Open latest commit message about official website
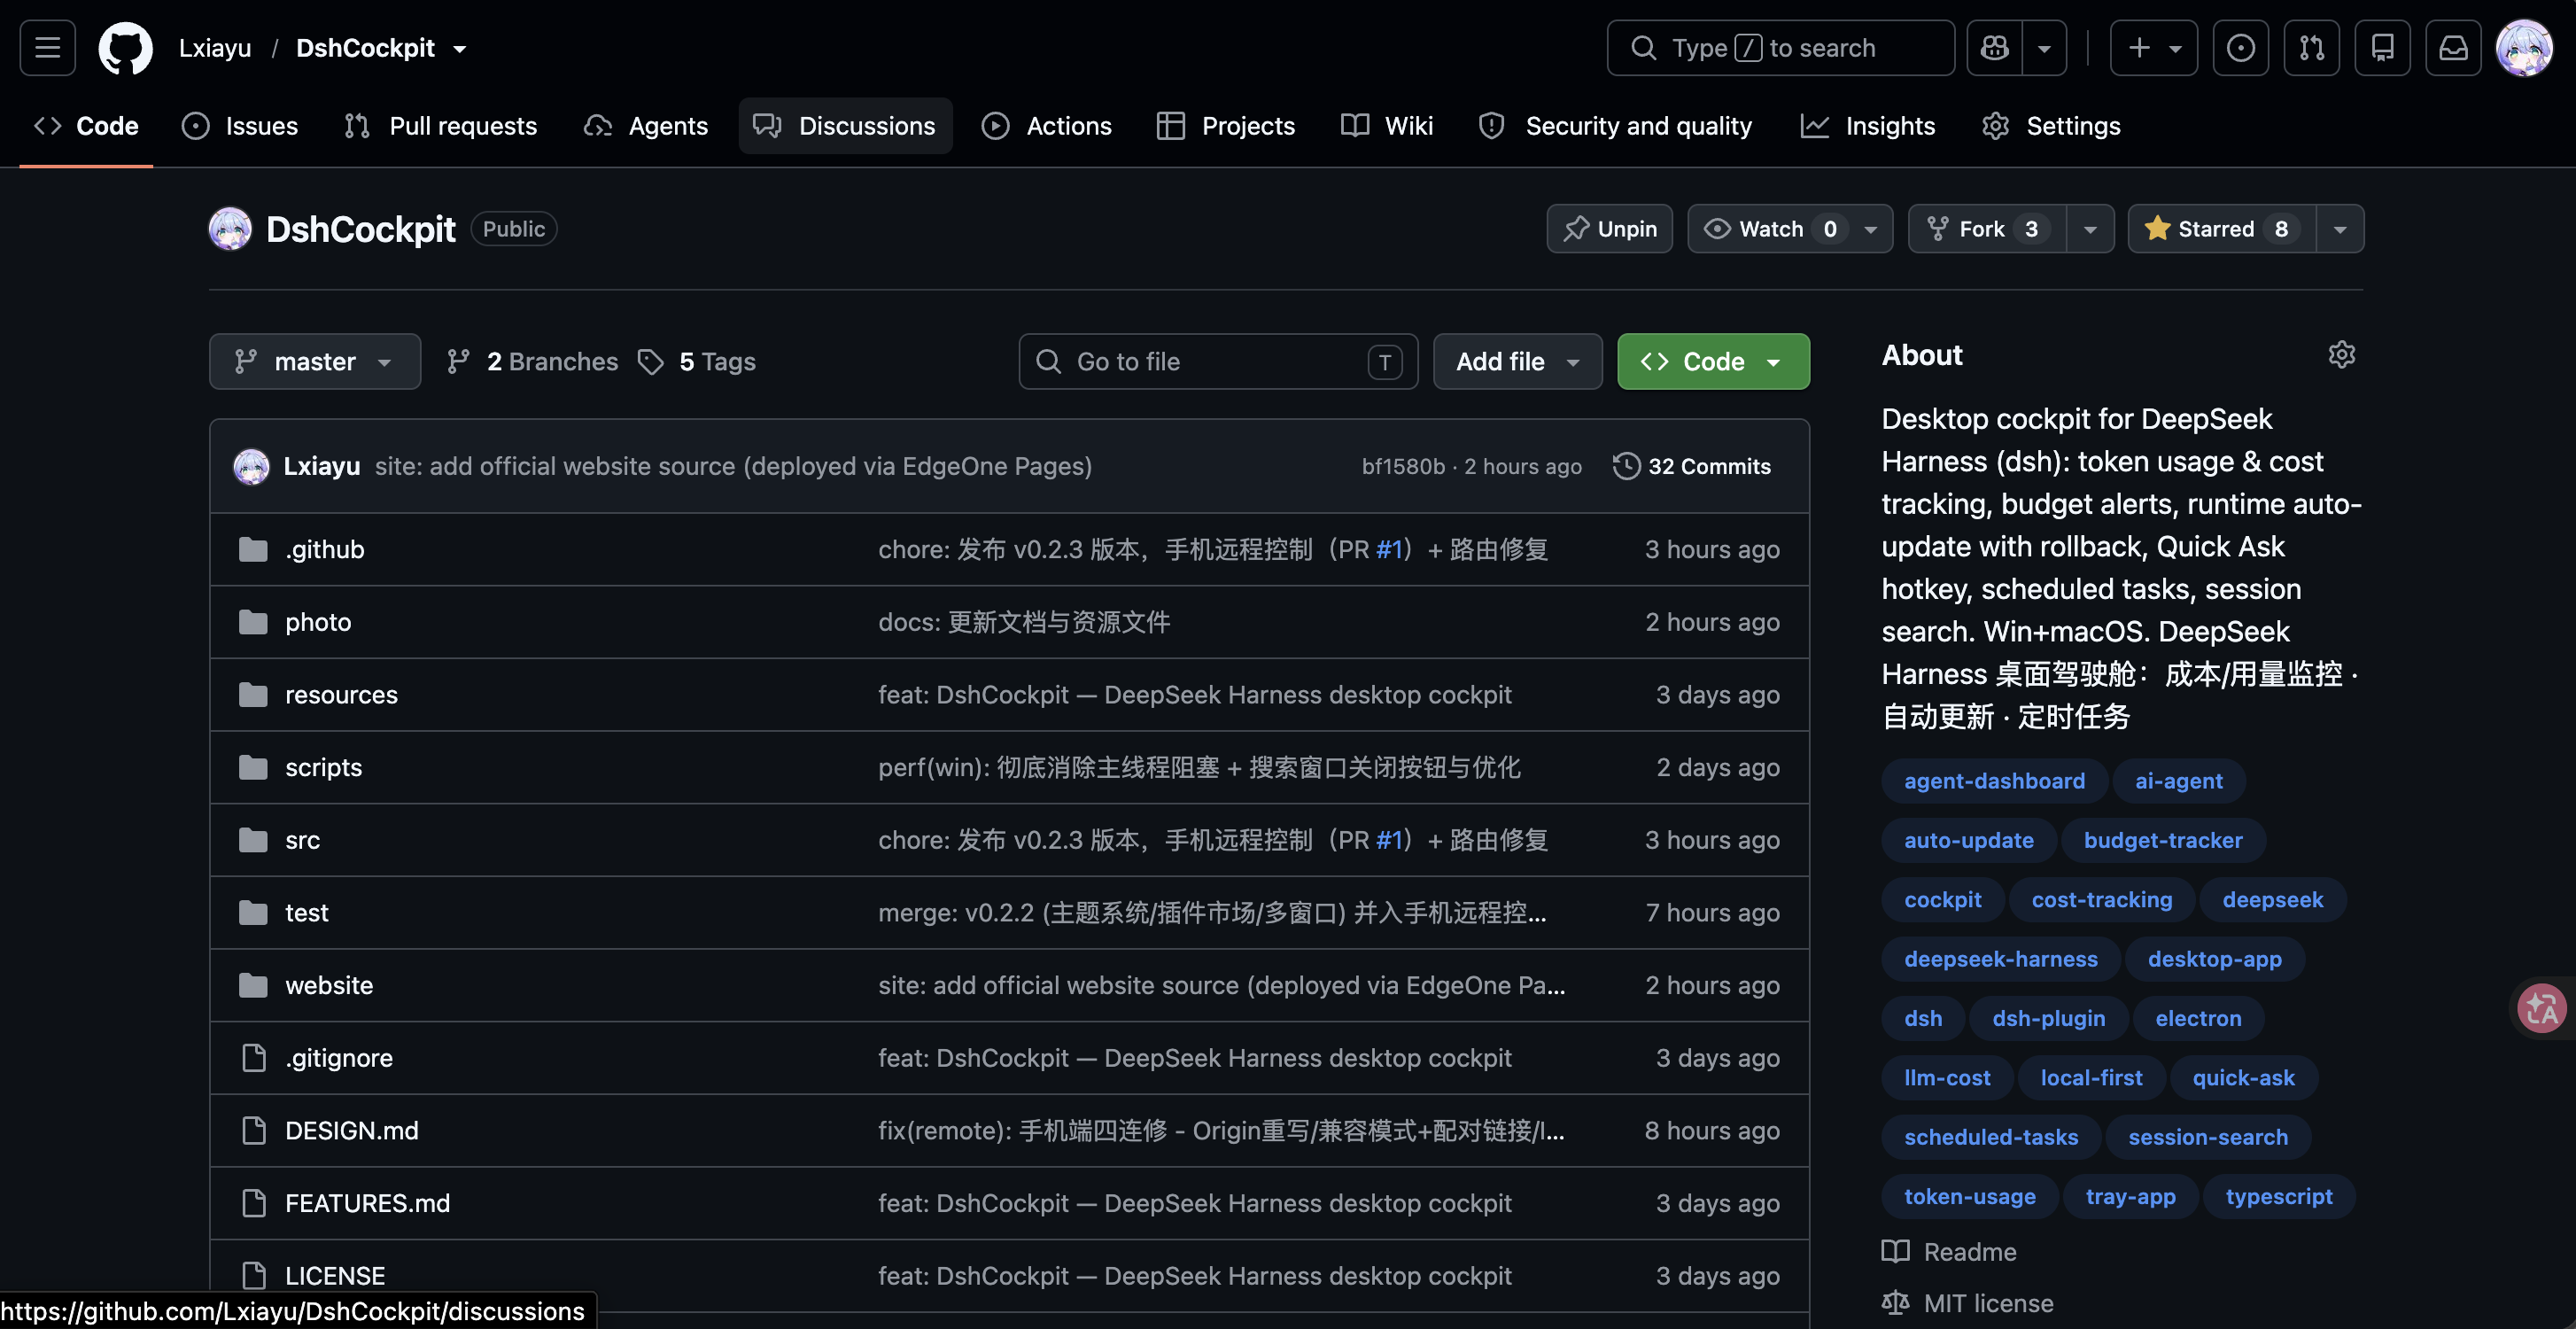Viewport: 2576px width, 1329px height. pyautogui.click(x=733, y=466)
